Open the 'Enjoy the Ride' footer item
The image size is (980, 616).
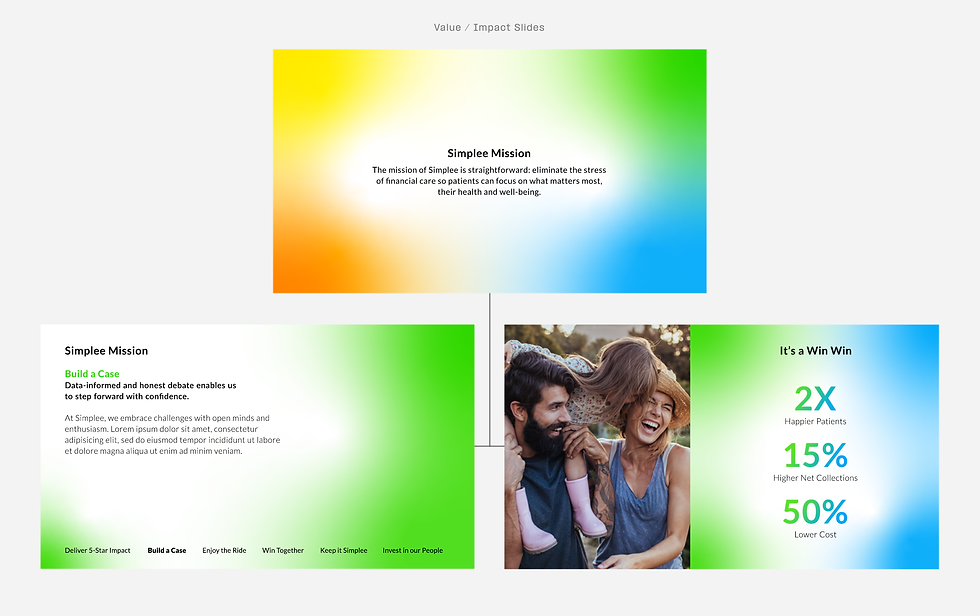click(x=224, y=550)
